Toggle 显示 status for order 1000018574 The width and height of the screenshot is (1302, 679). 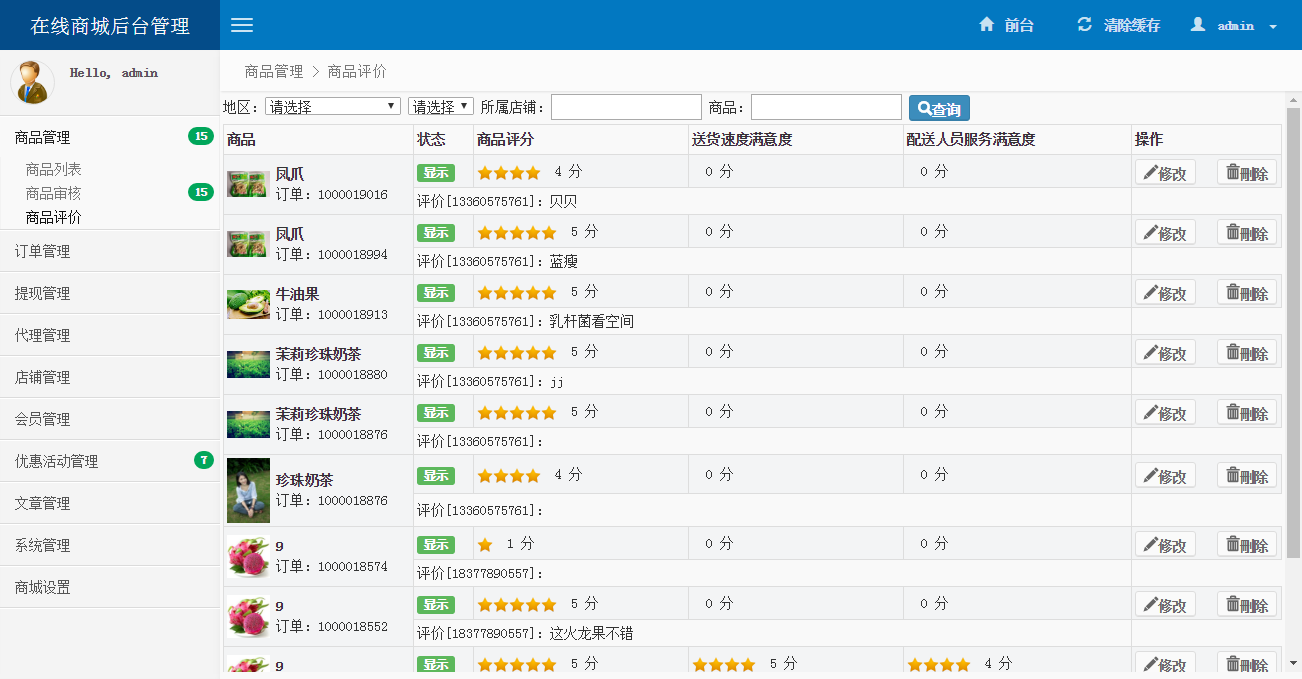click(x=436, y=545)
